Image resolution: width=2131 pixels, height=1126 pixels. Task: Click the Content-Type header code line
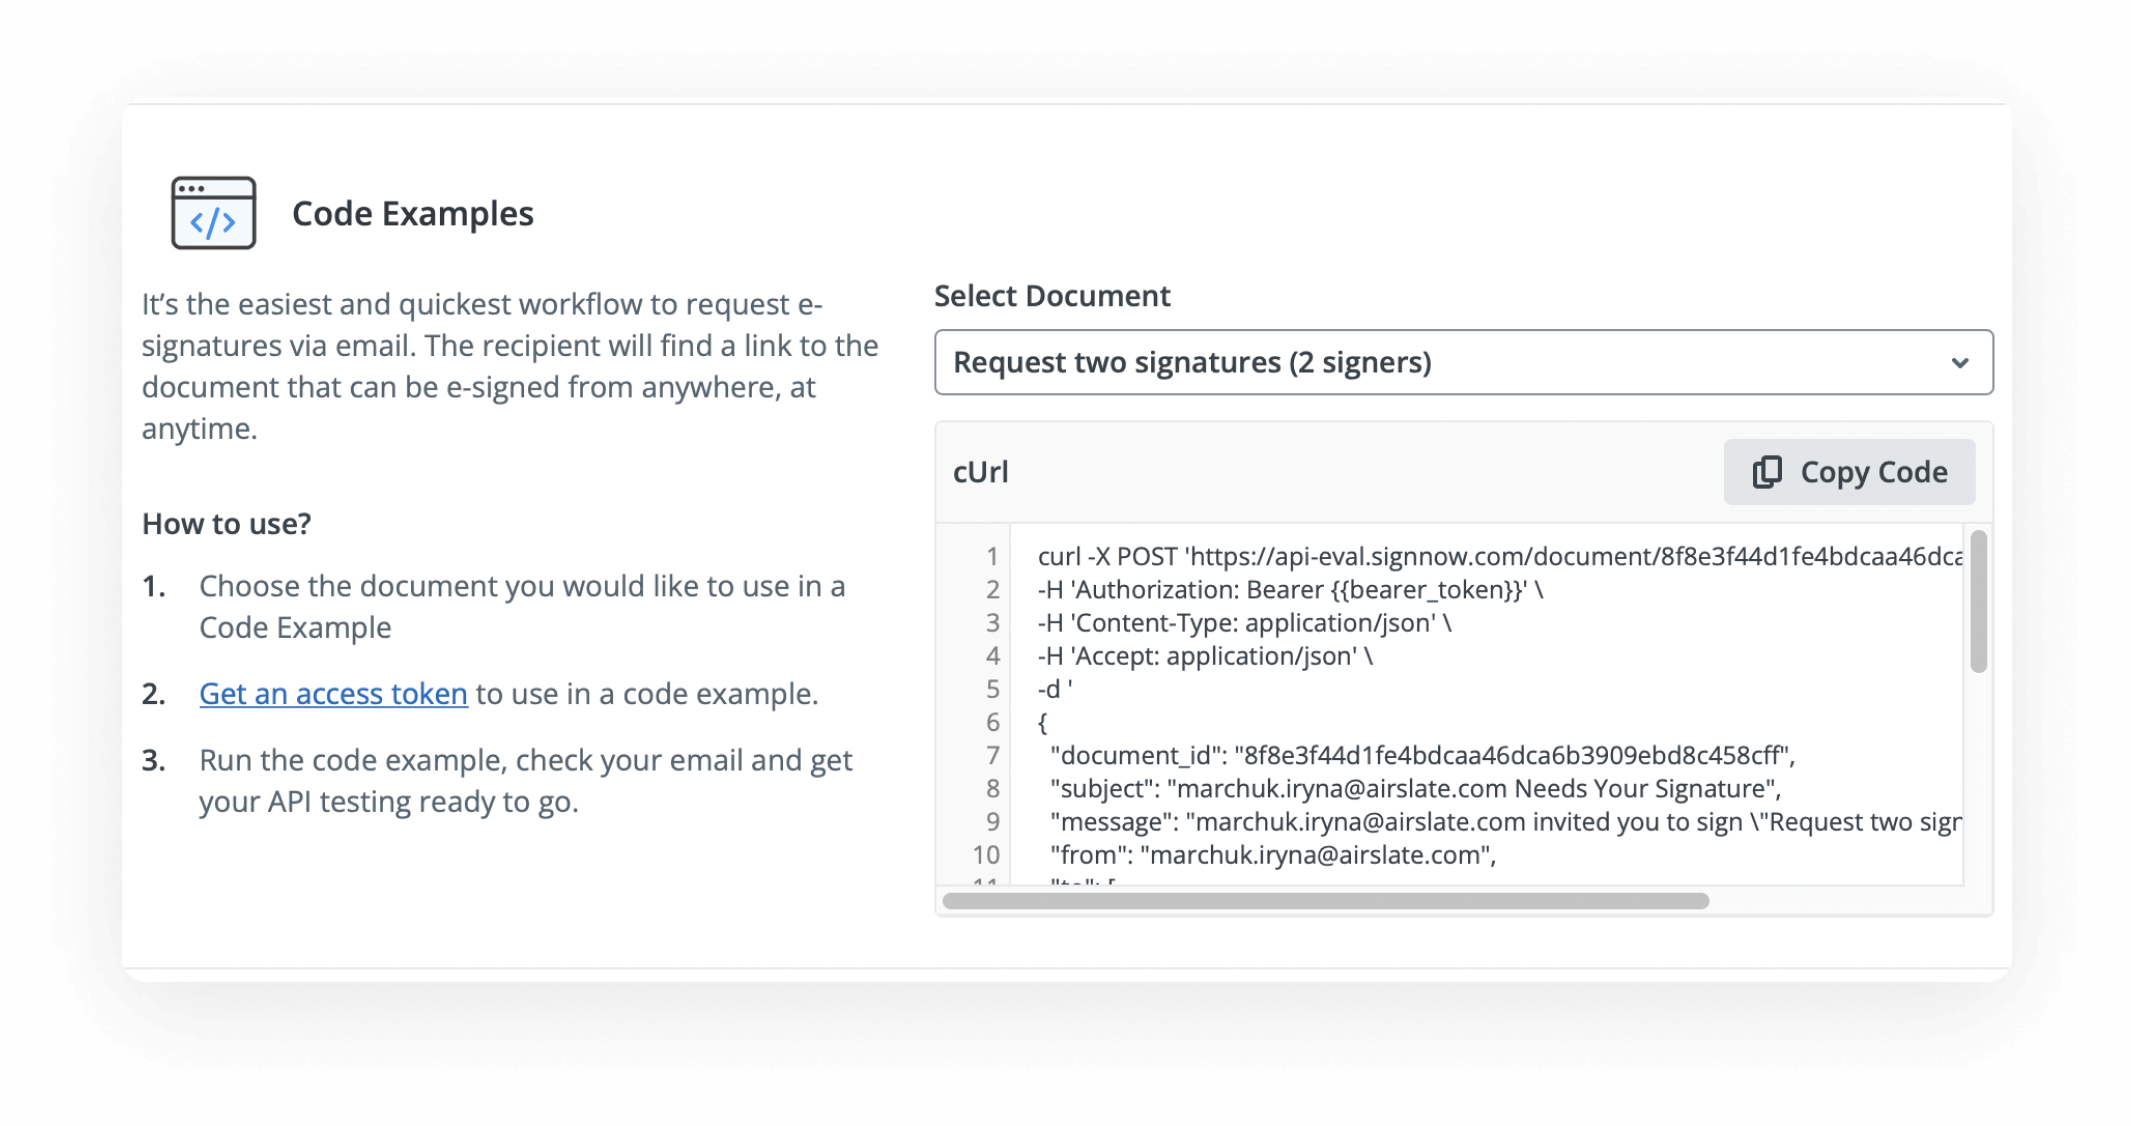[x=1244, y=623]
